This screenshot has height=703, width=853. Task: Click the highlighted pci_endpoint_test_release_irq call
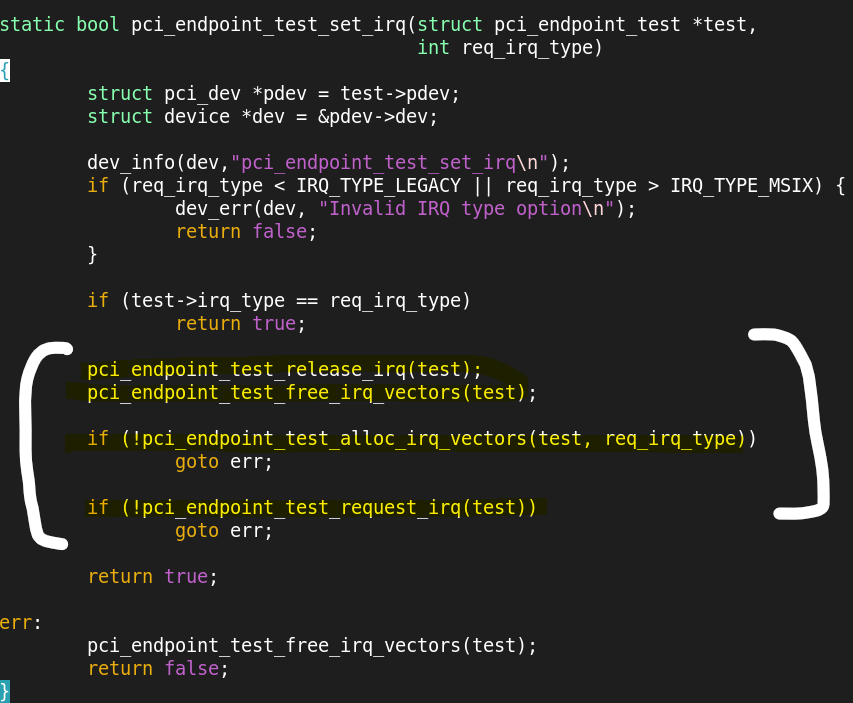(284, 370)
